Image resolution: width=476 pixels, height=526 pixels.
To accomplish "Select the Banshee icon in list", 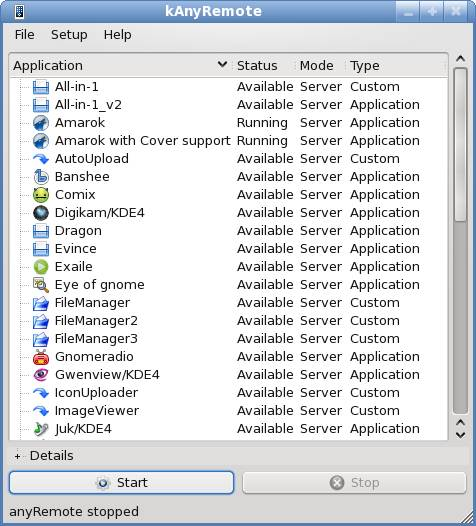I will pyautogui.click(x=41, y=177).
